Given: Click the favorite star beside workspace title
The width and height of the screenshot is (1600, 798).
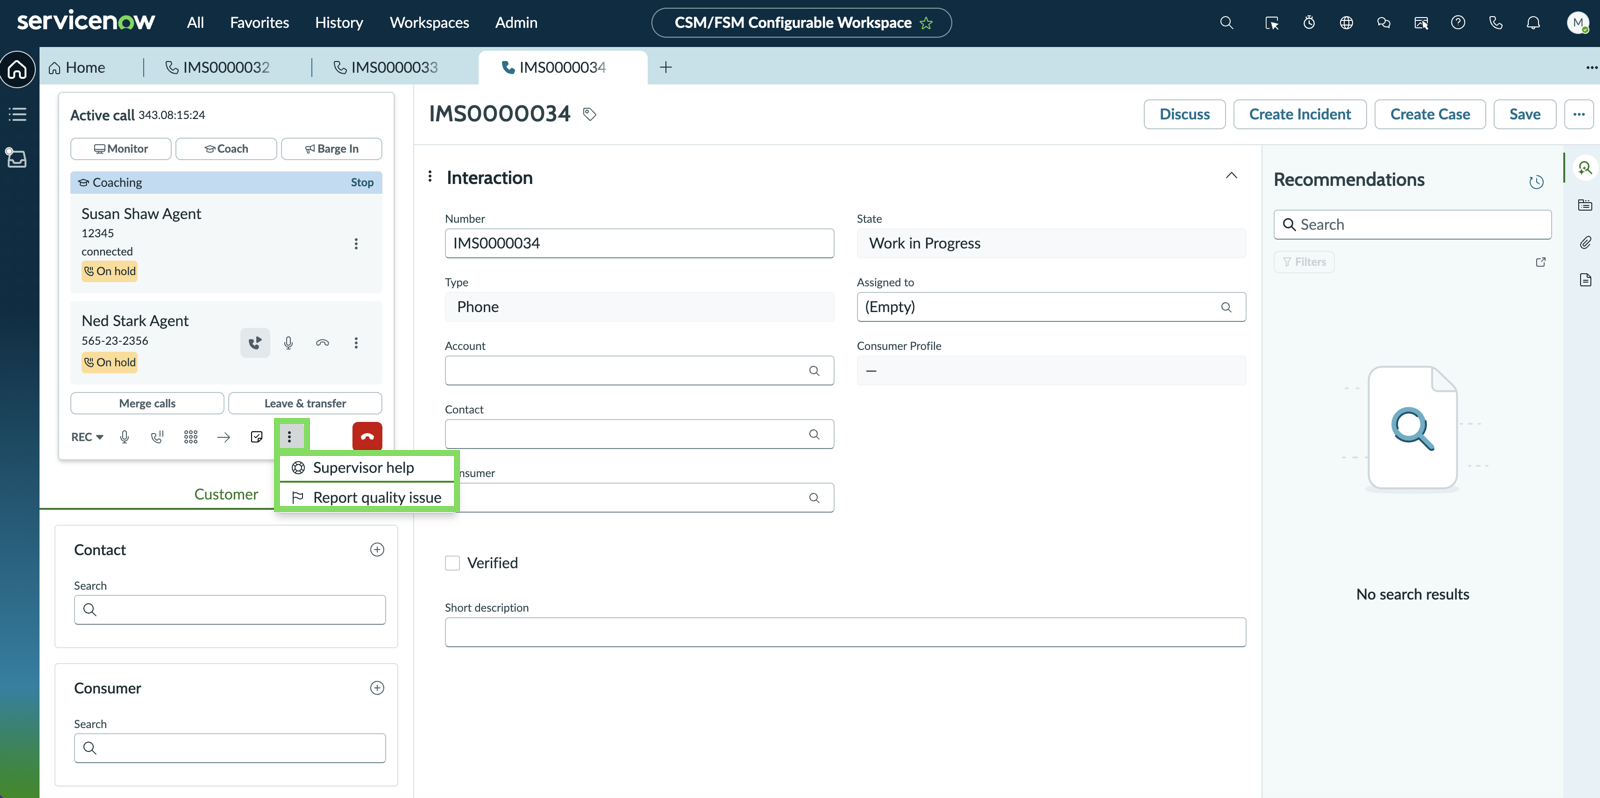Looking at the screenshot, I should pos(926,23).
